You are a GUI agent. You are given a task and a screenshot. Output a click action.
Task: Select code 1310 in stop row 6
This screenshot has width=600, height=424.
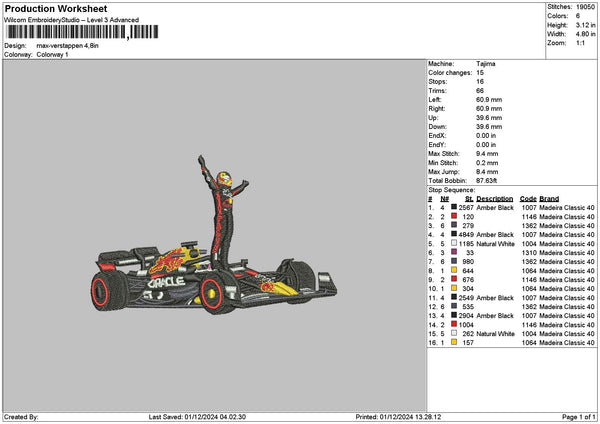pos(529,253)
